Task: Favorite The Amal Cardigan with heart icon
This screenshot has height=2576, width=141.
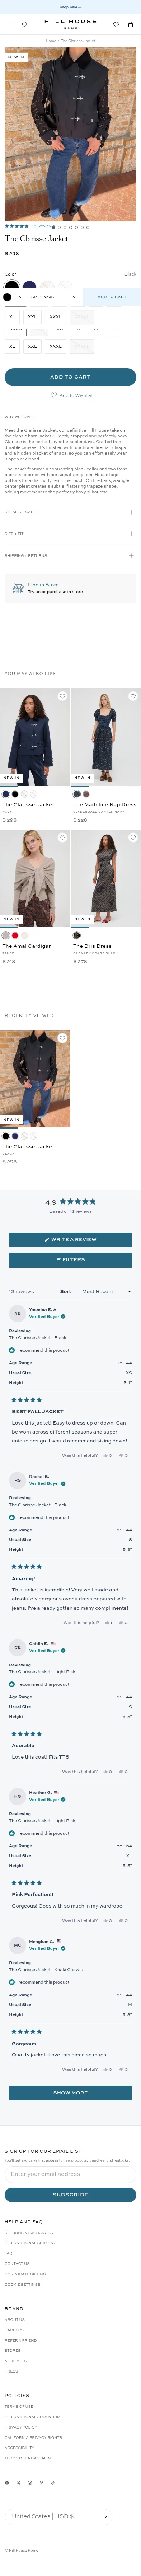Action: 62,838
